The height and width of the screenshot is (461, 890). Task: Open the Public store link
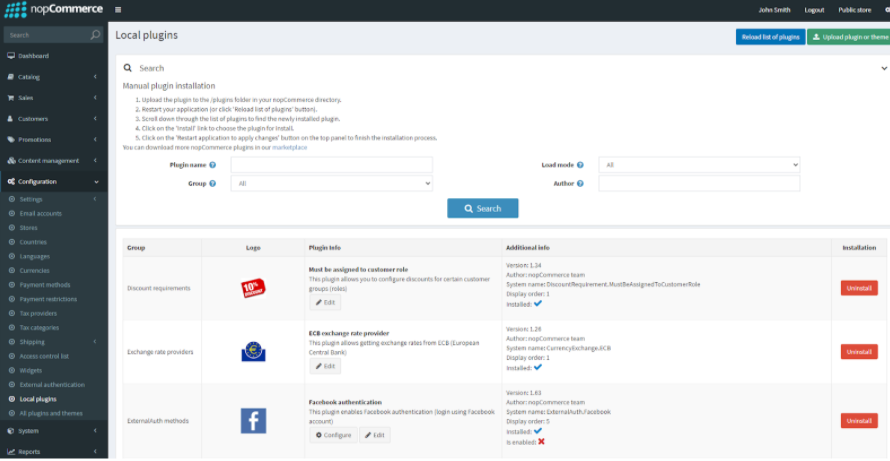click(854, 10)
